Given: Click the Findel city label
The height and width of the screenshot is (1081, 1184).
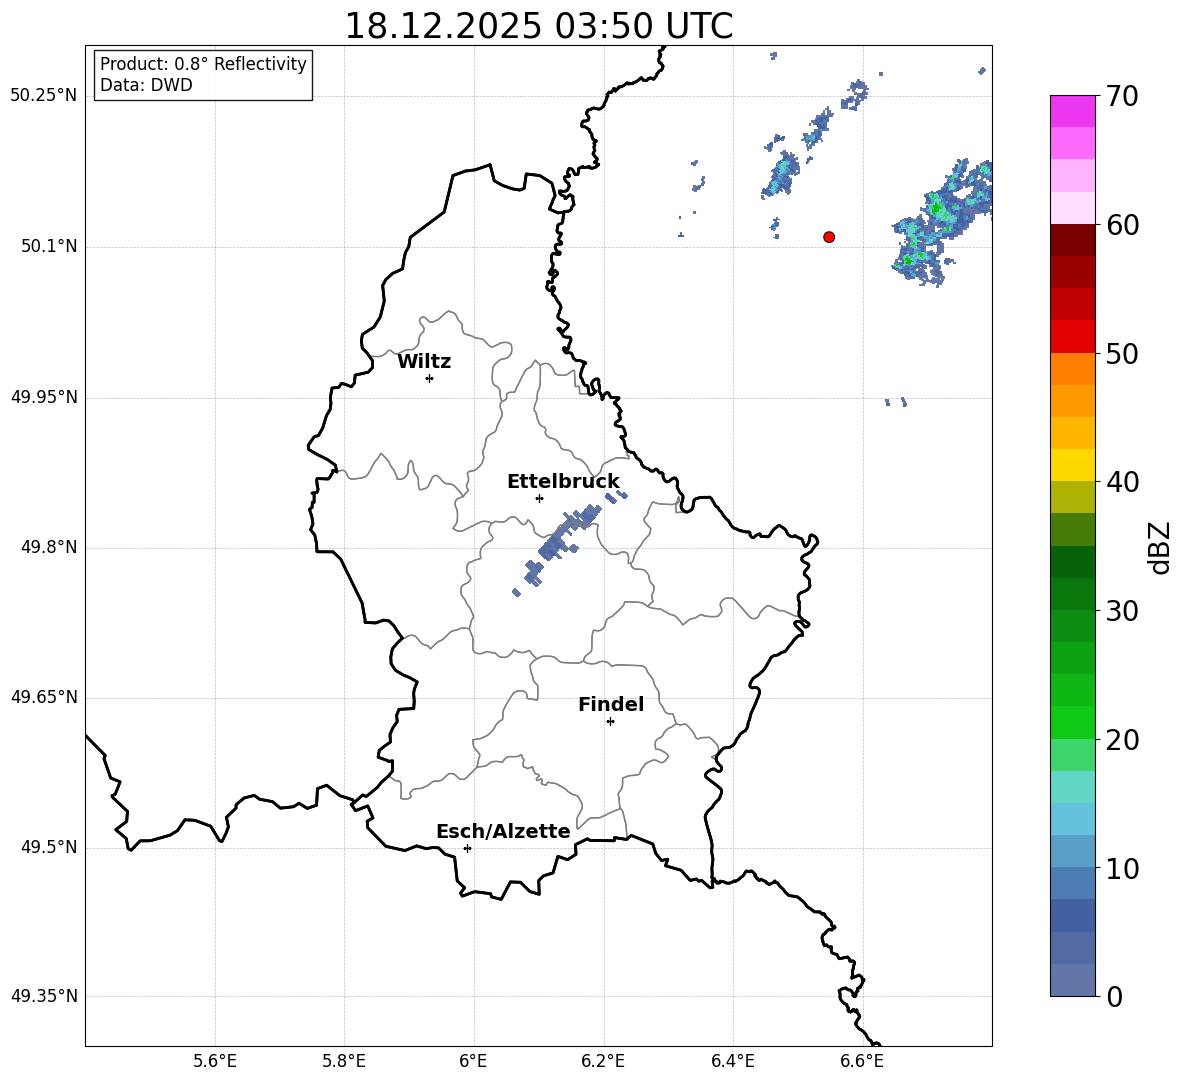Looking at the screenshot, I should pos(611,704).
